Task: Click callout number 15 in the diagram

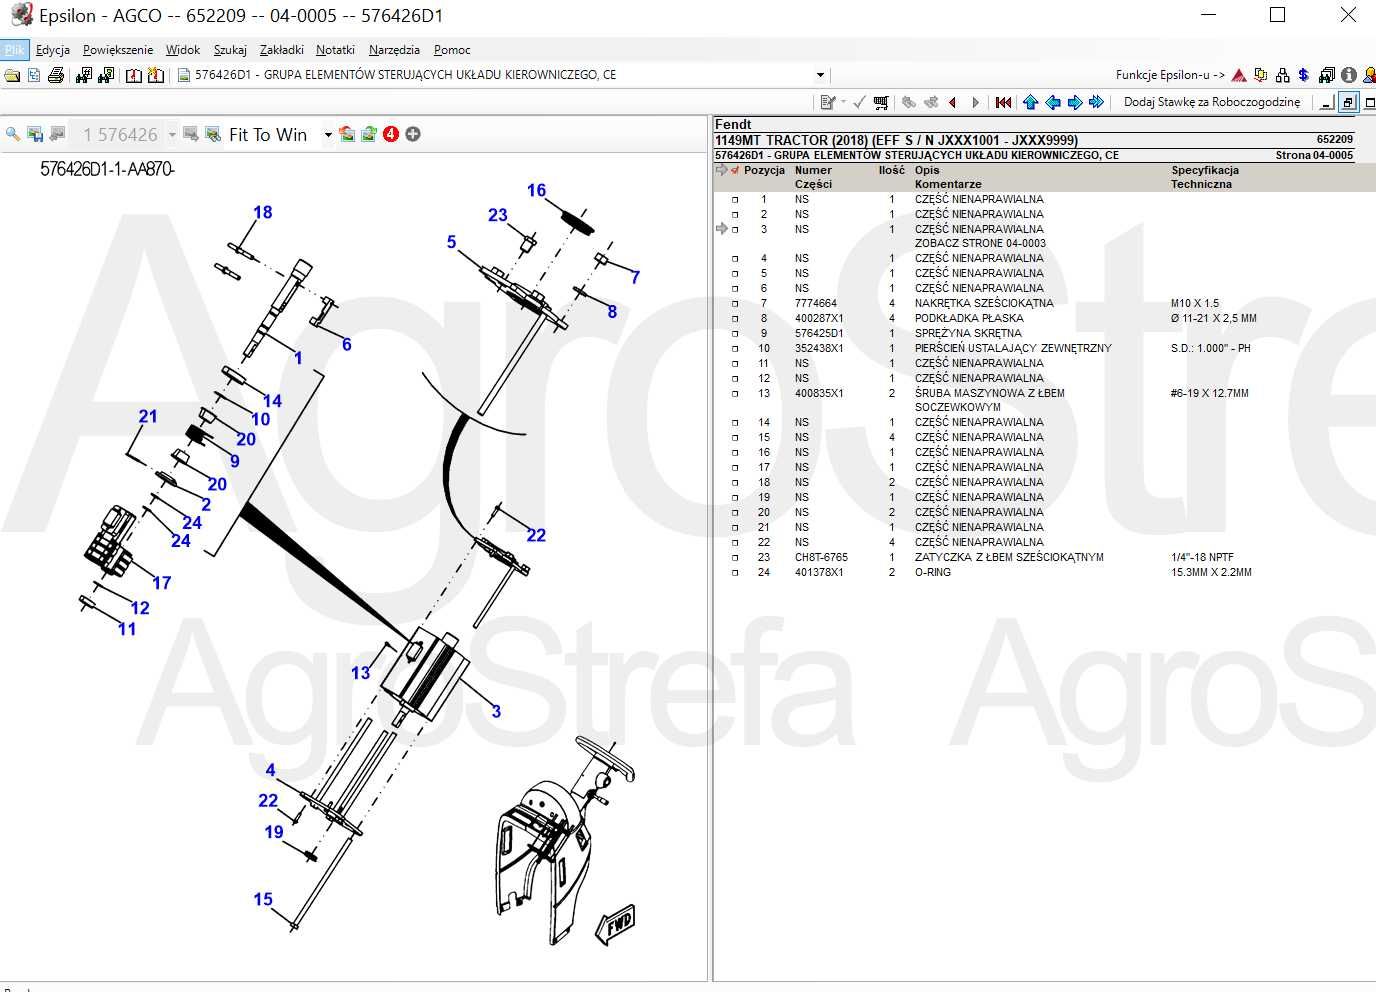Action: (263, 899)
